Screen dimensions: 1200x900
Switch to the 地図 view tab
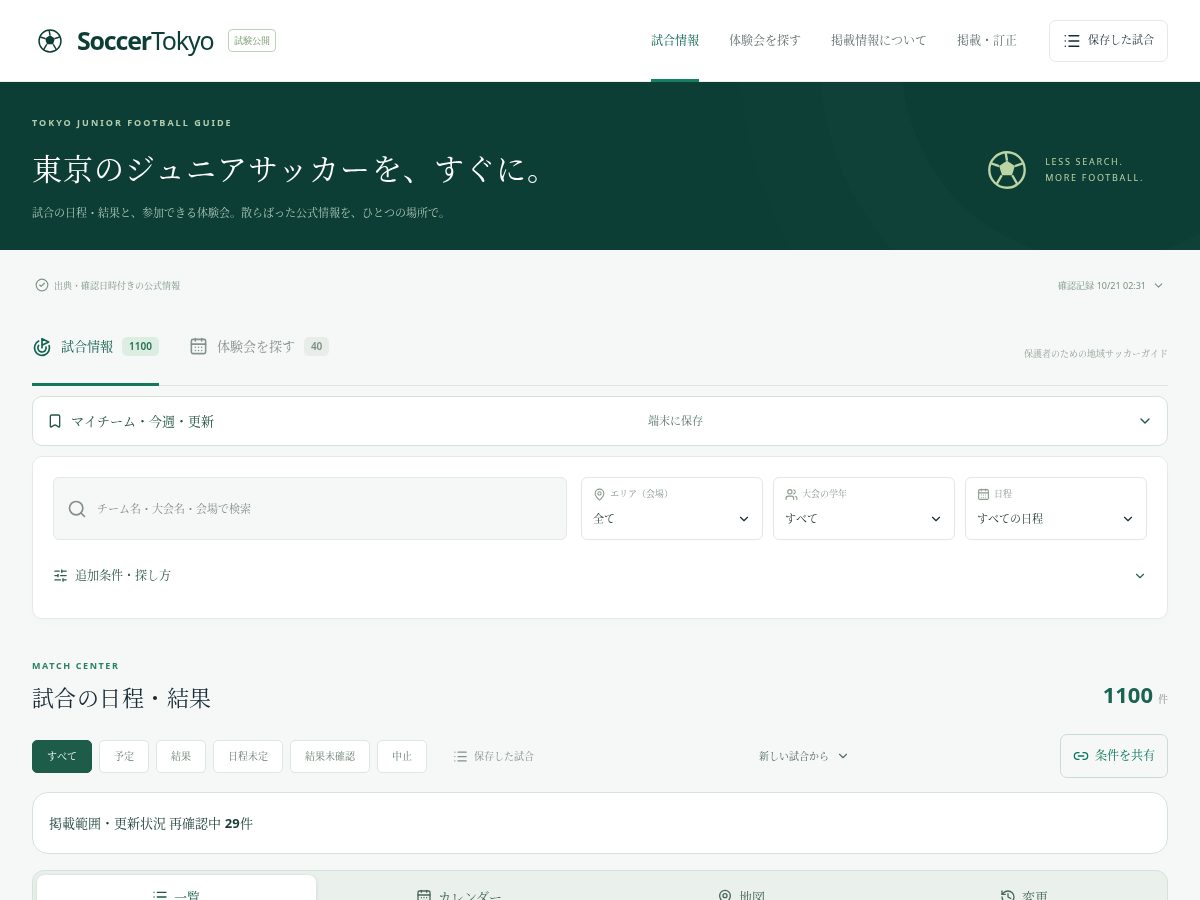pyautogui.click(x=741, y=888)
